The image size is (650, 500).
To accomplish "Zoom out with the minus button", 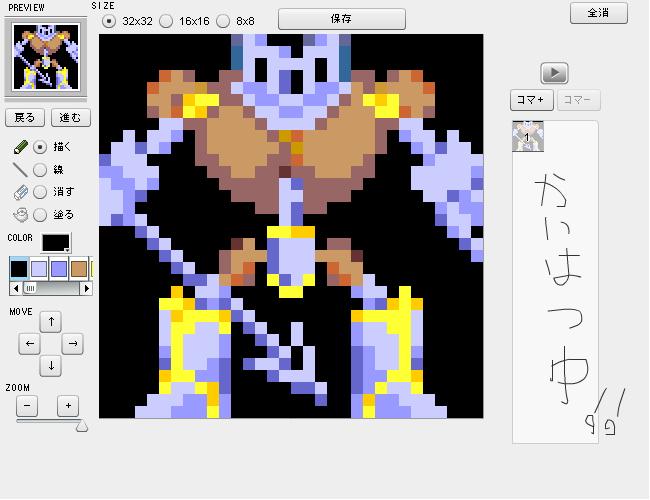I will (27, 406).
